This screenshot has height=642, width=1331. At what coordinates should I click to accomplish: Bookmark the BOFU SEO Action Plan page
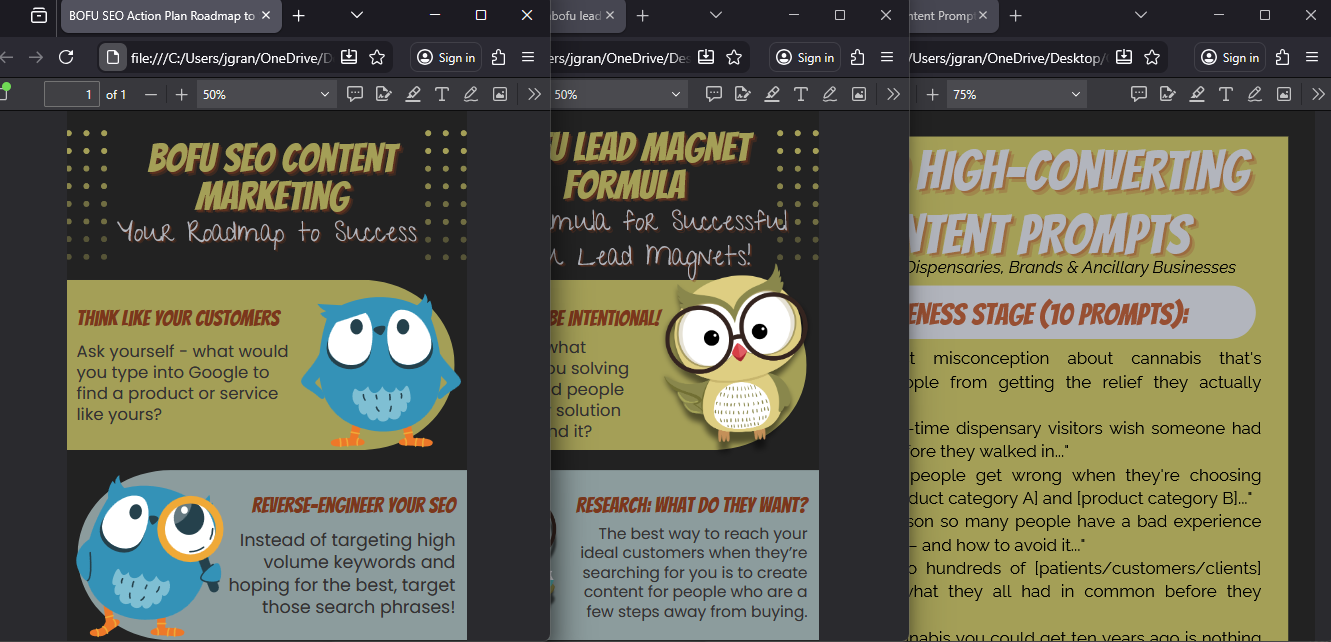click(x=377, y=57)
